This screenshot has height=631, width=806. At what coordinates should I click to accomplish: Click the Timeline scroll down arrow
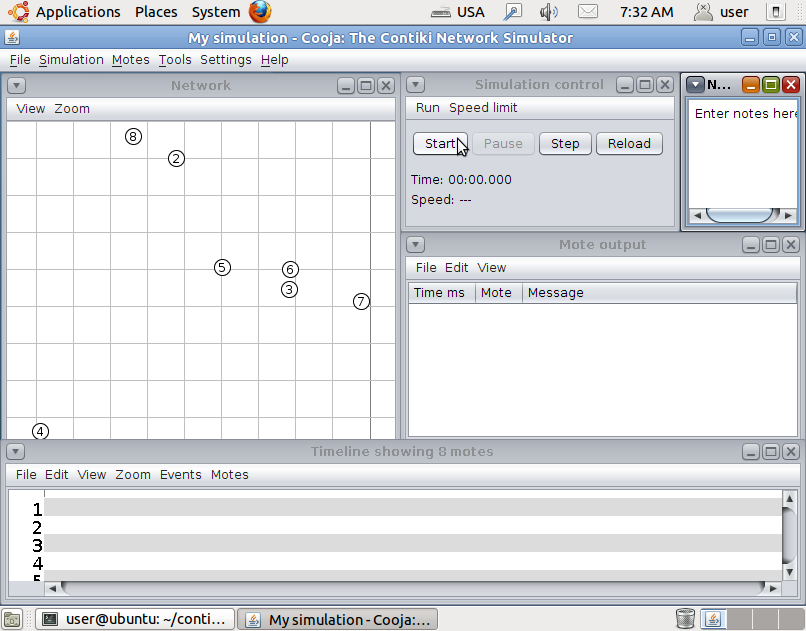point(790,572)
